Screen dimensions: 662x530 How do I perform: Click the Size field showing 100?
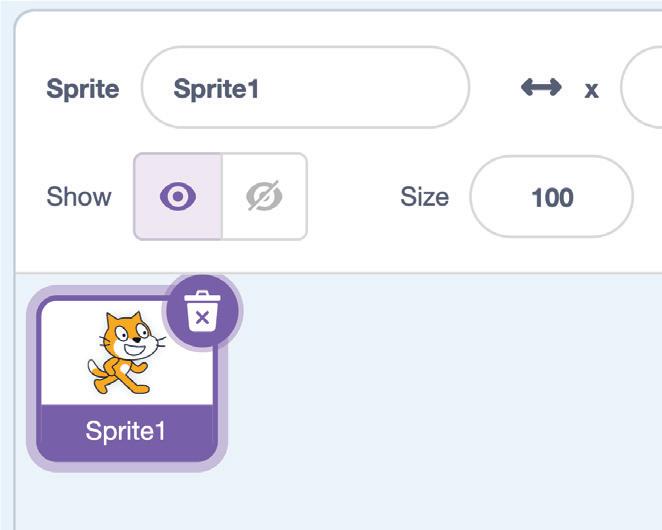551,197
